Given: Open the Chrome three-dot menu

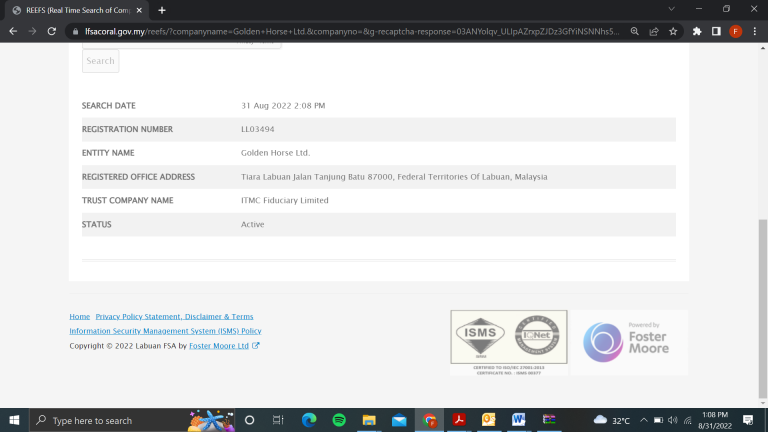Looking at the screenshot, I should pyautogui.click(x=755, y=31).
